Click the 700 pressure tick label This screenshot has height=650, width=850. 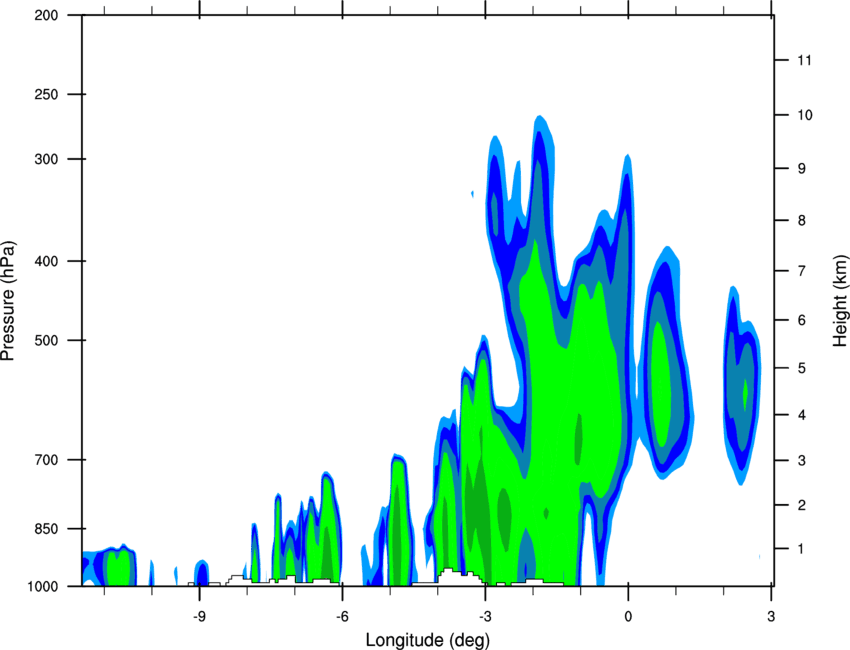(x=46, y=460)
